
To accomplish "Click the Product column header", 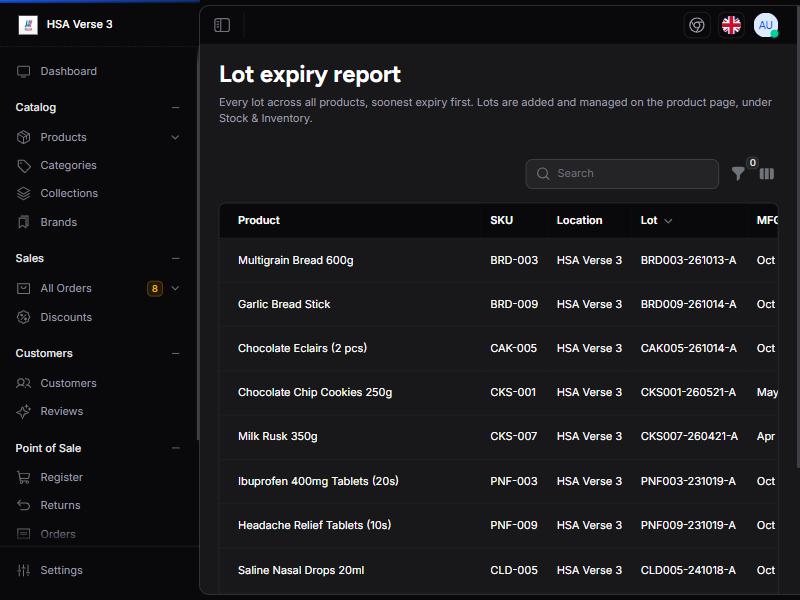I will [259, 220].
